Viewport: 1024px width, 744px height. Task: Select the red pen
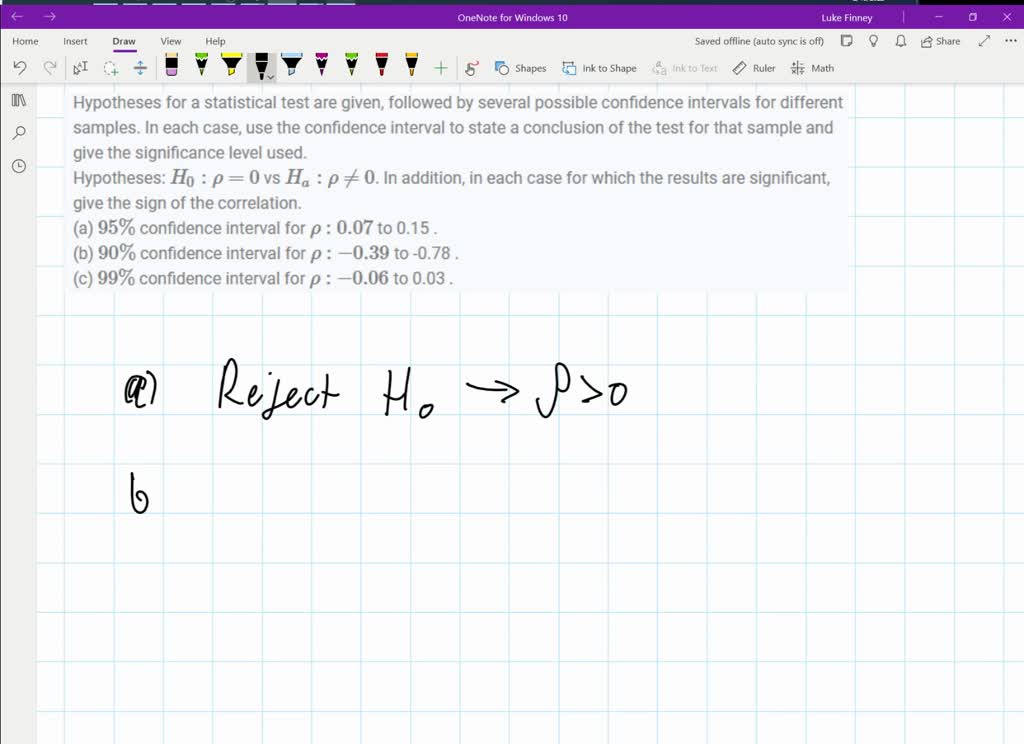coord(381,65)
